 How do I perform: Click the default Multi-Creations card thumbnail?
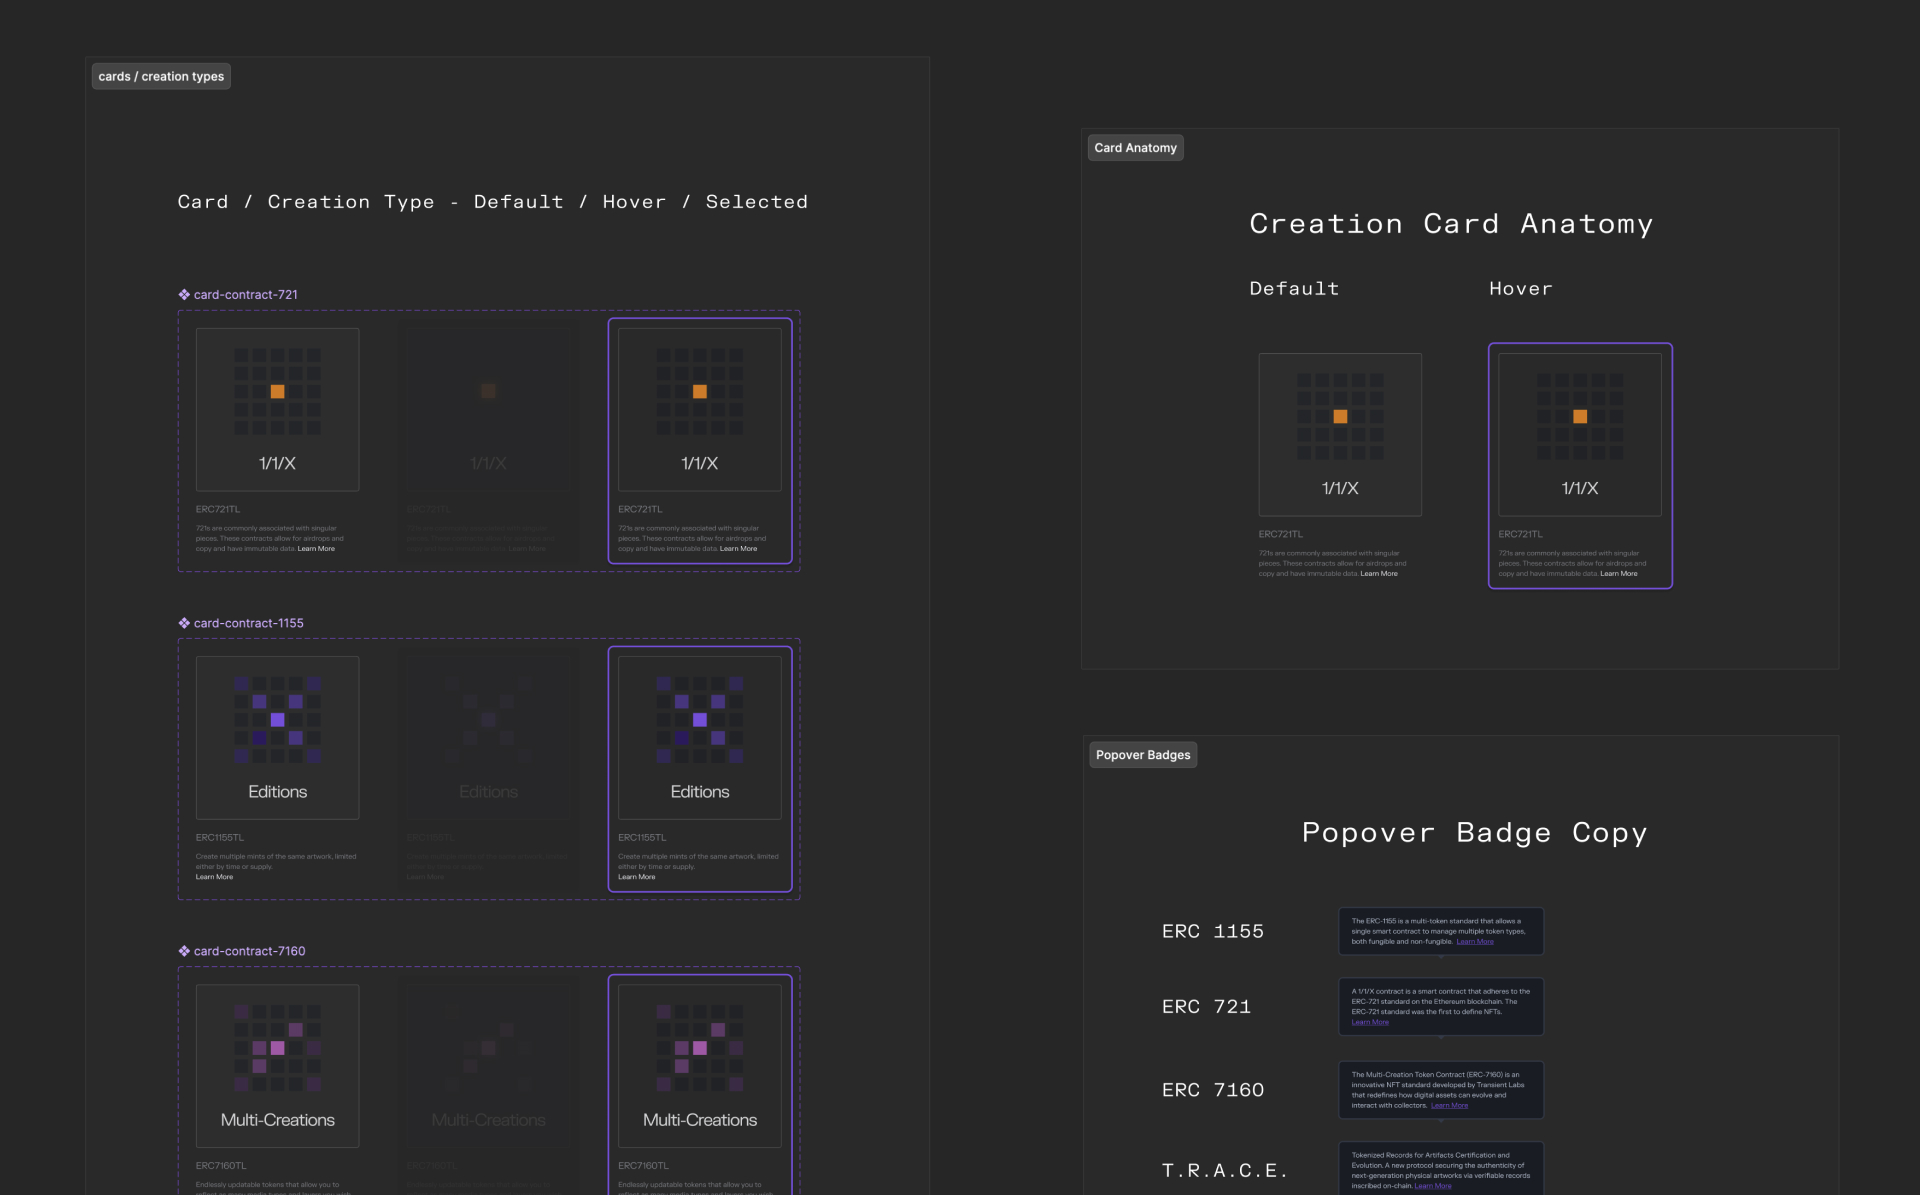277,1066
